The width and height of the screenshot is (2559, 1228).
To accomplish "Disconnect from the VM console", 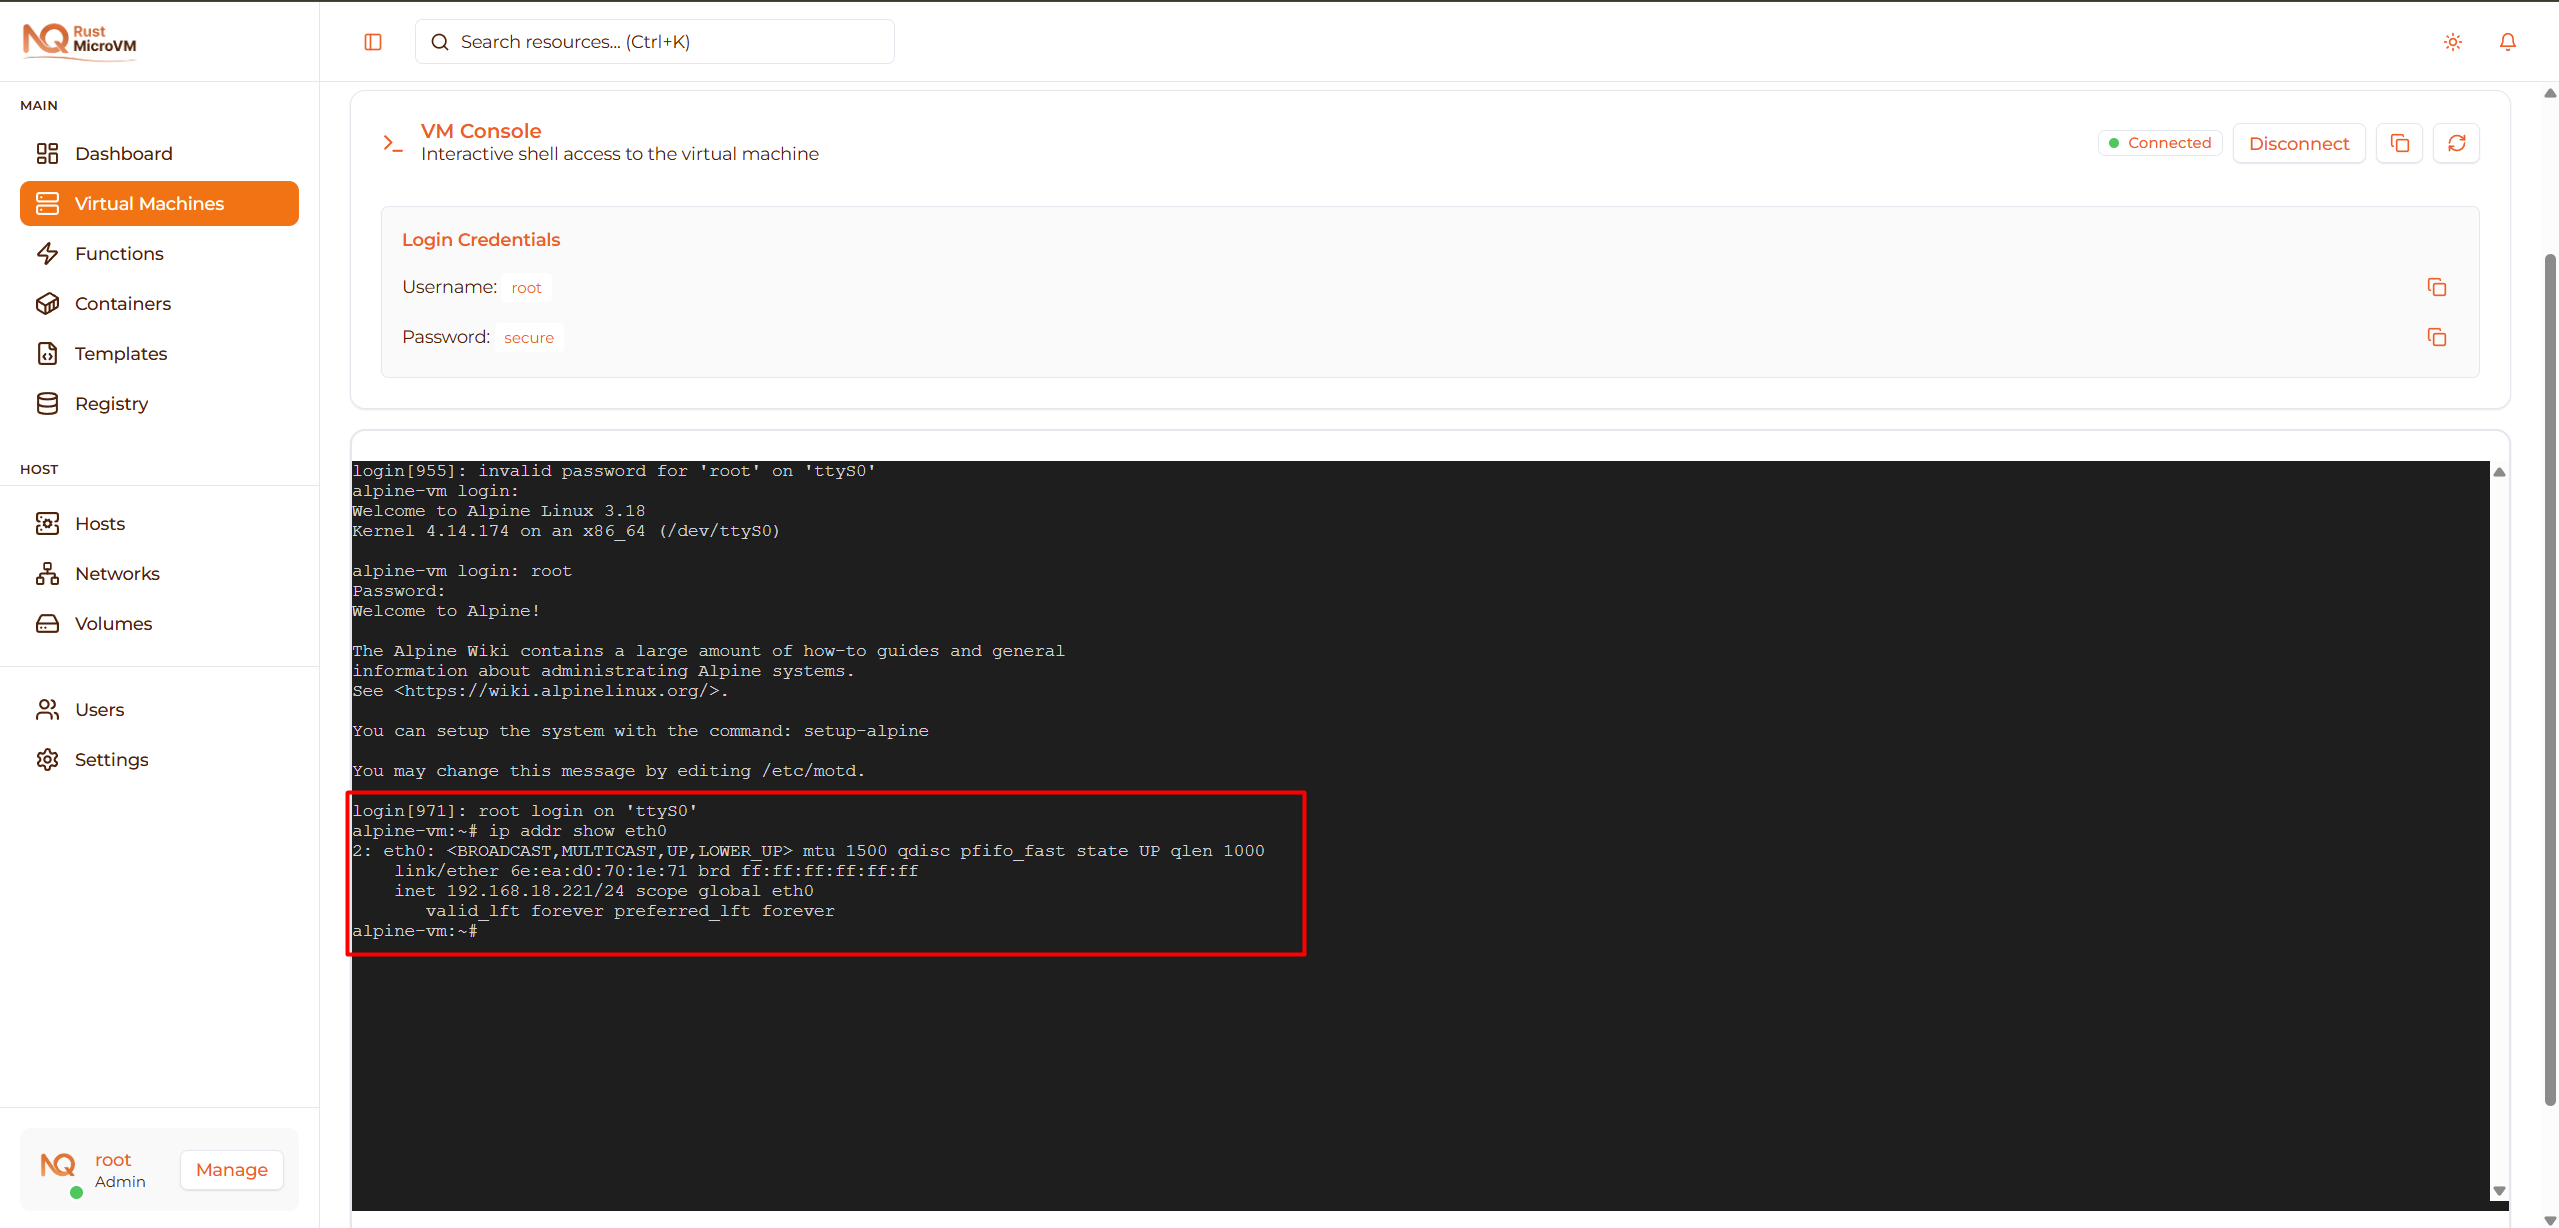I will [x=2298, y=143].
